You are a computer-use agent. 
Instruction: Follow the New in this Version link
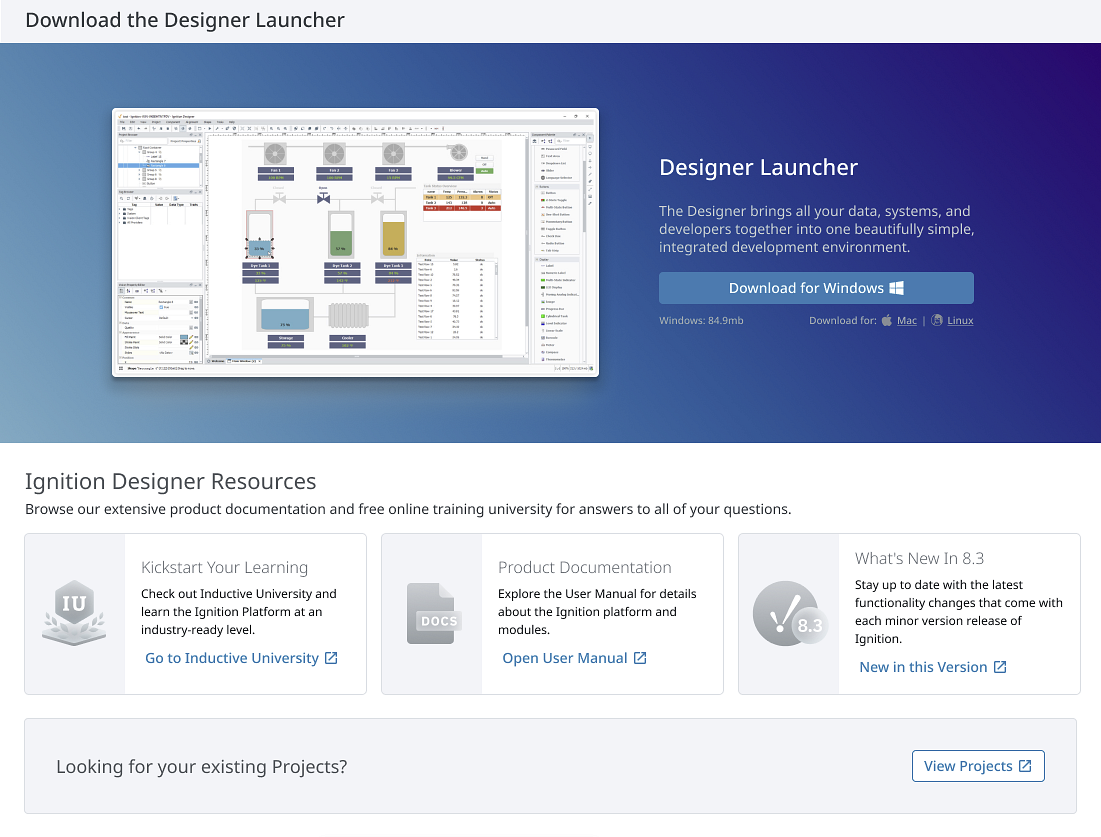(x=932, y=667)
